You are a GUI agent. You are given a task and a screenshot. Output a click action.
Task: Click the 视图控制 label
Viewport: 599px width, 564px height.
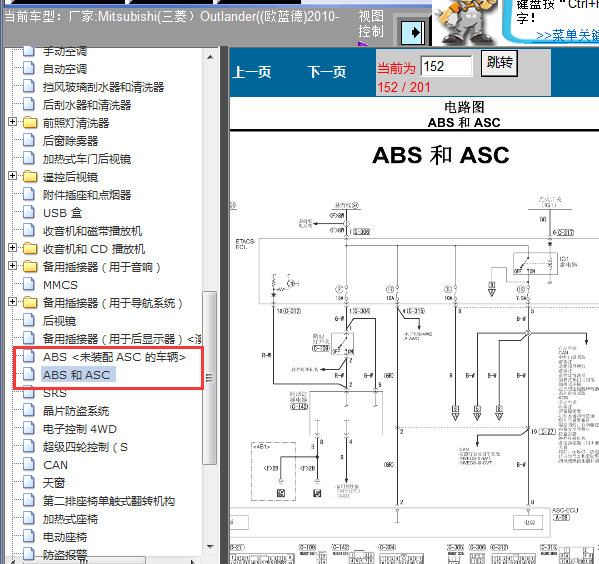tap(371, 24)
